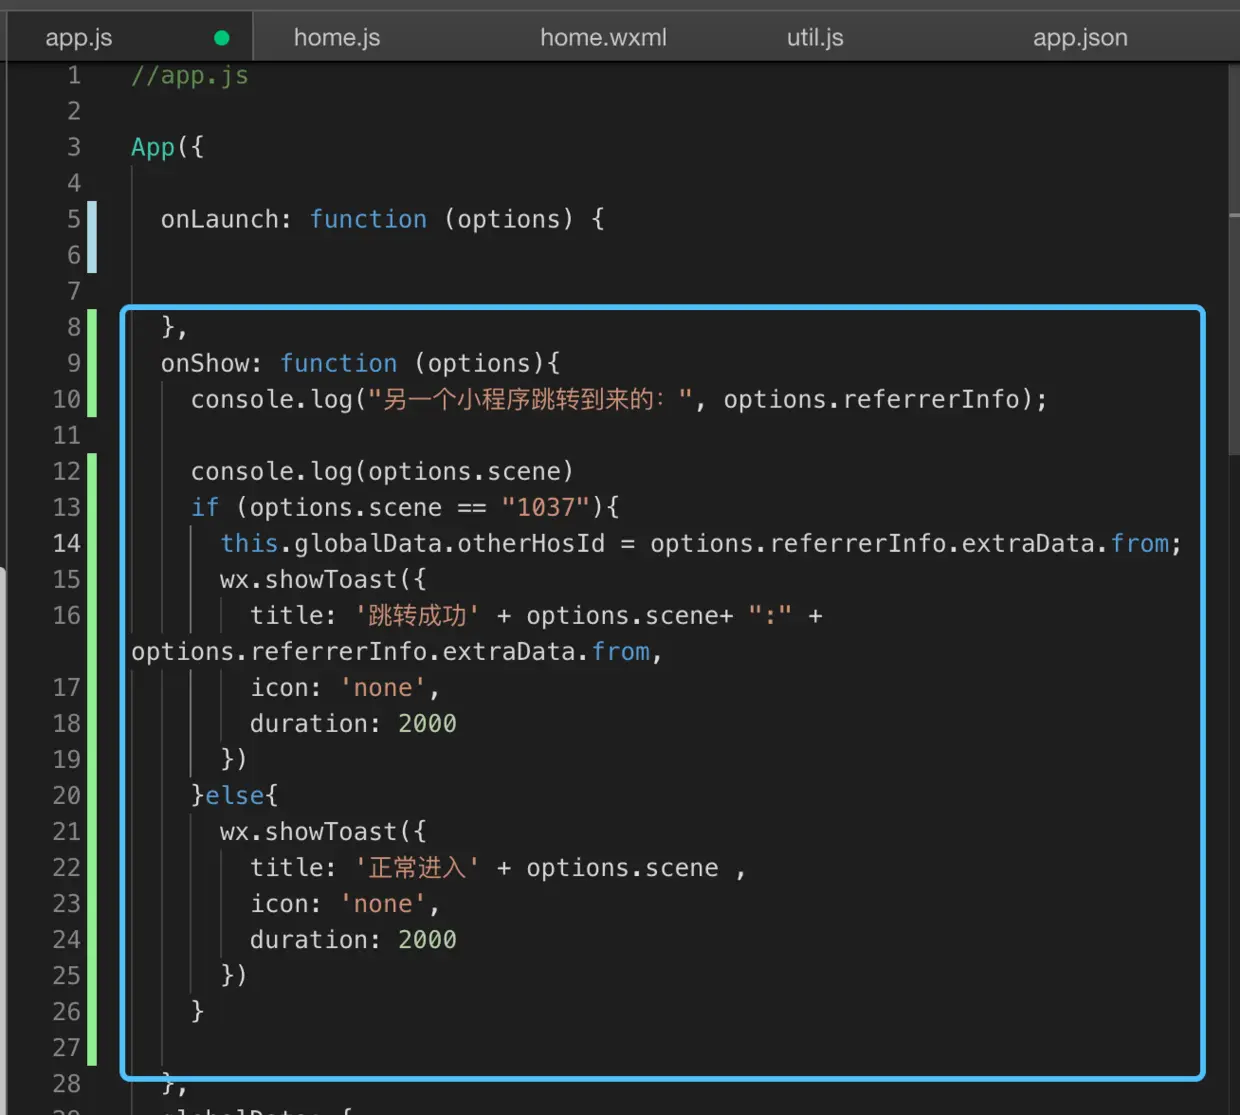
Task: Click line number 9 in the gutter
Action: [x=73, y=363]
